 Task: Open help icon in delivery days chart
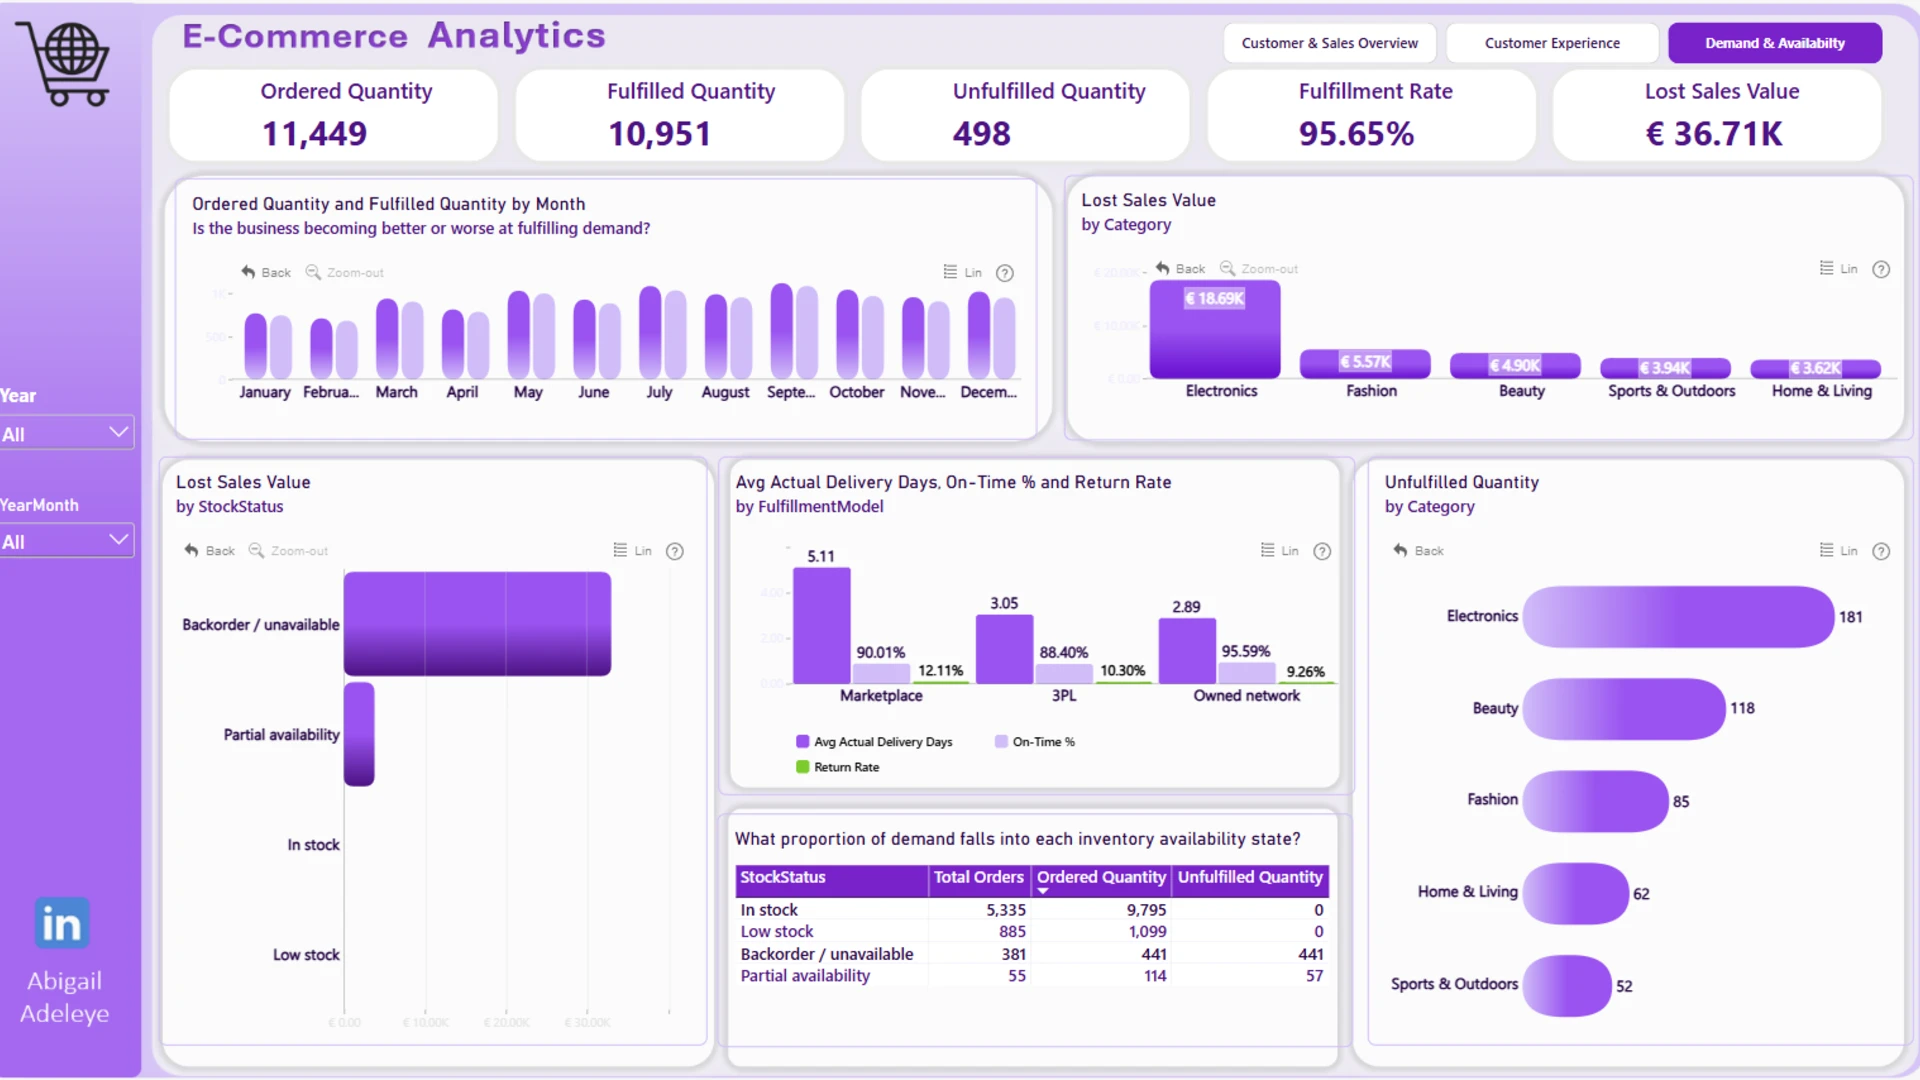pos(1322,551)
